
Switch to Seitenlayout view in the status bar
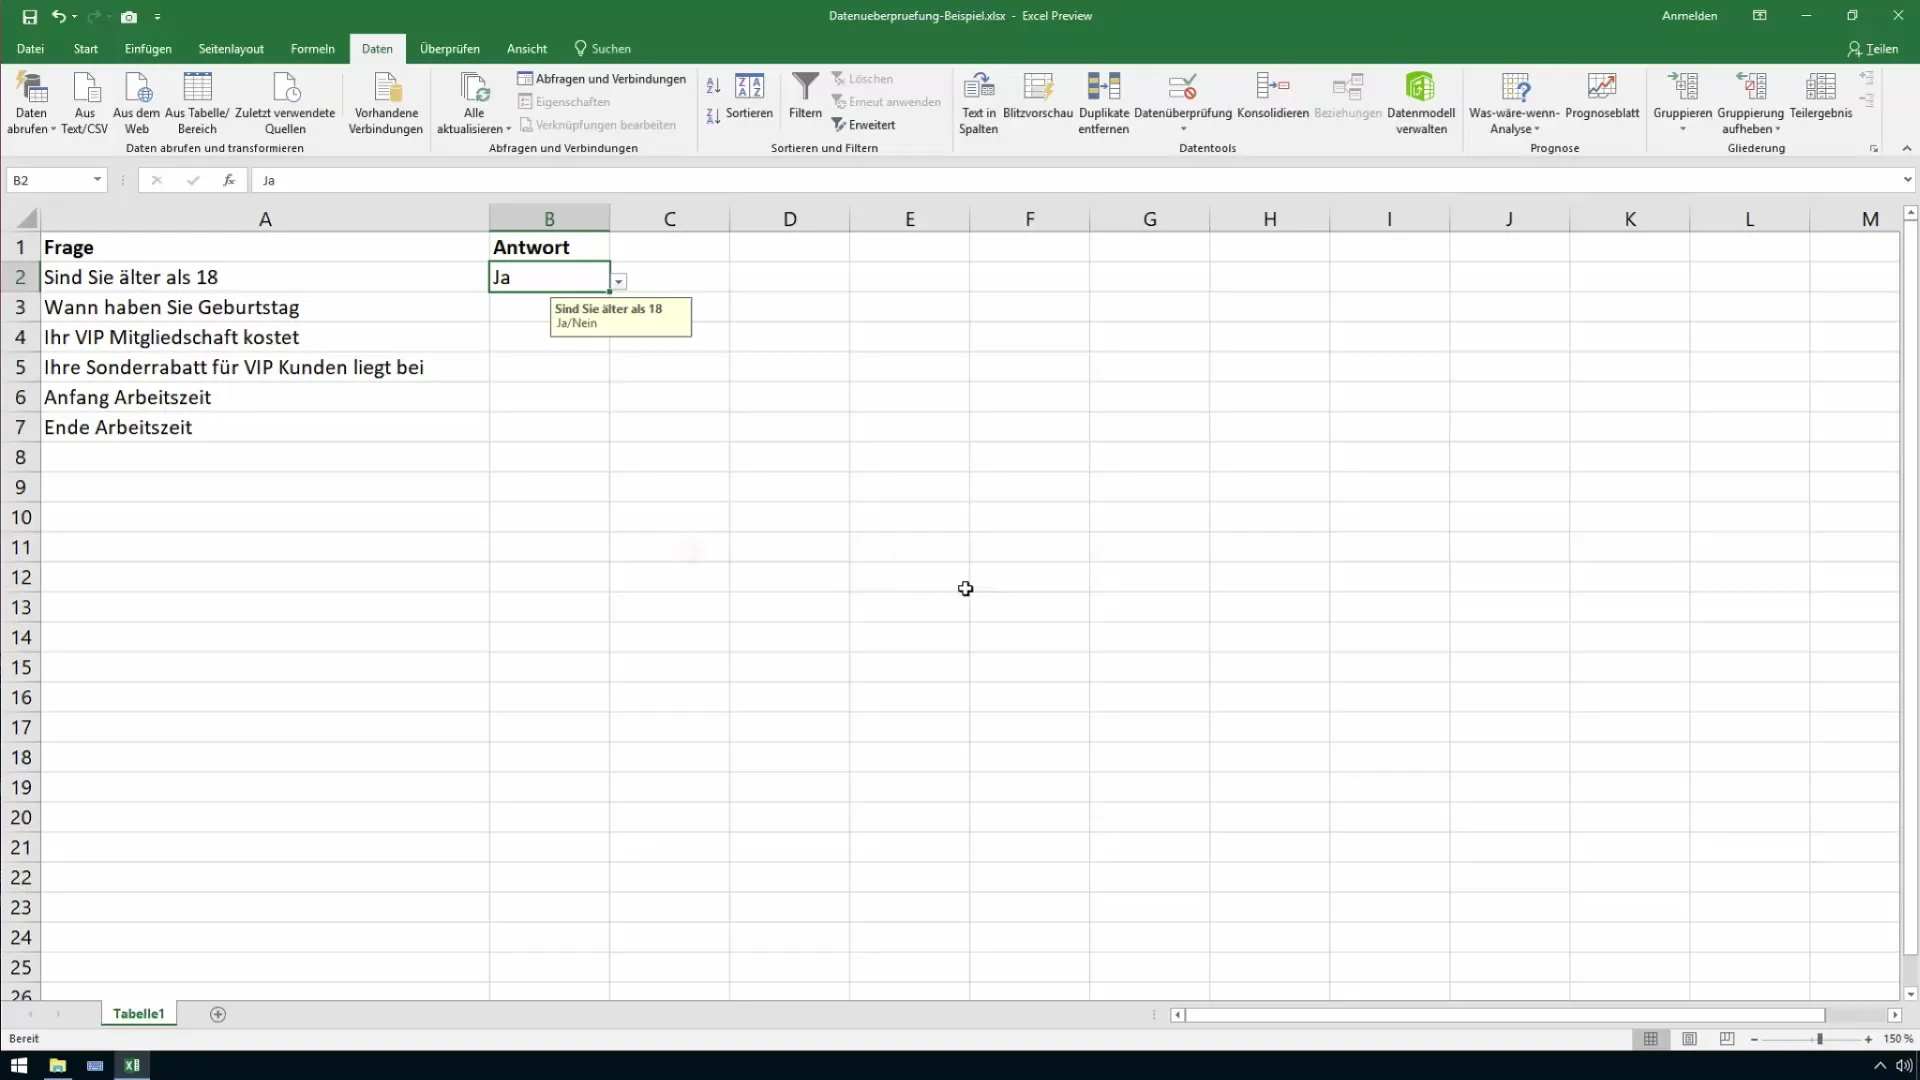[x=1689, y=1039]
